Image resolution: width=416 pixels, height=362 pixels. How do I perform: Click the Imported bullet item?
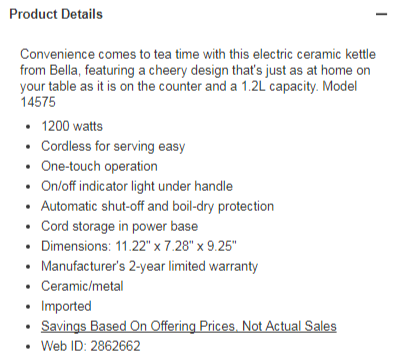66,306
